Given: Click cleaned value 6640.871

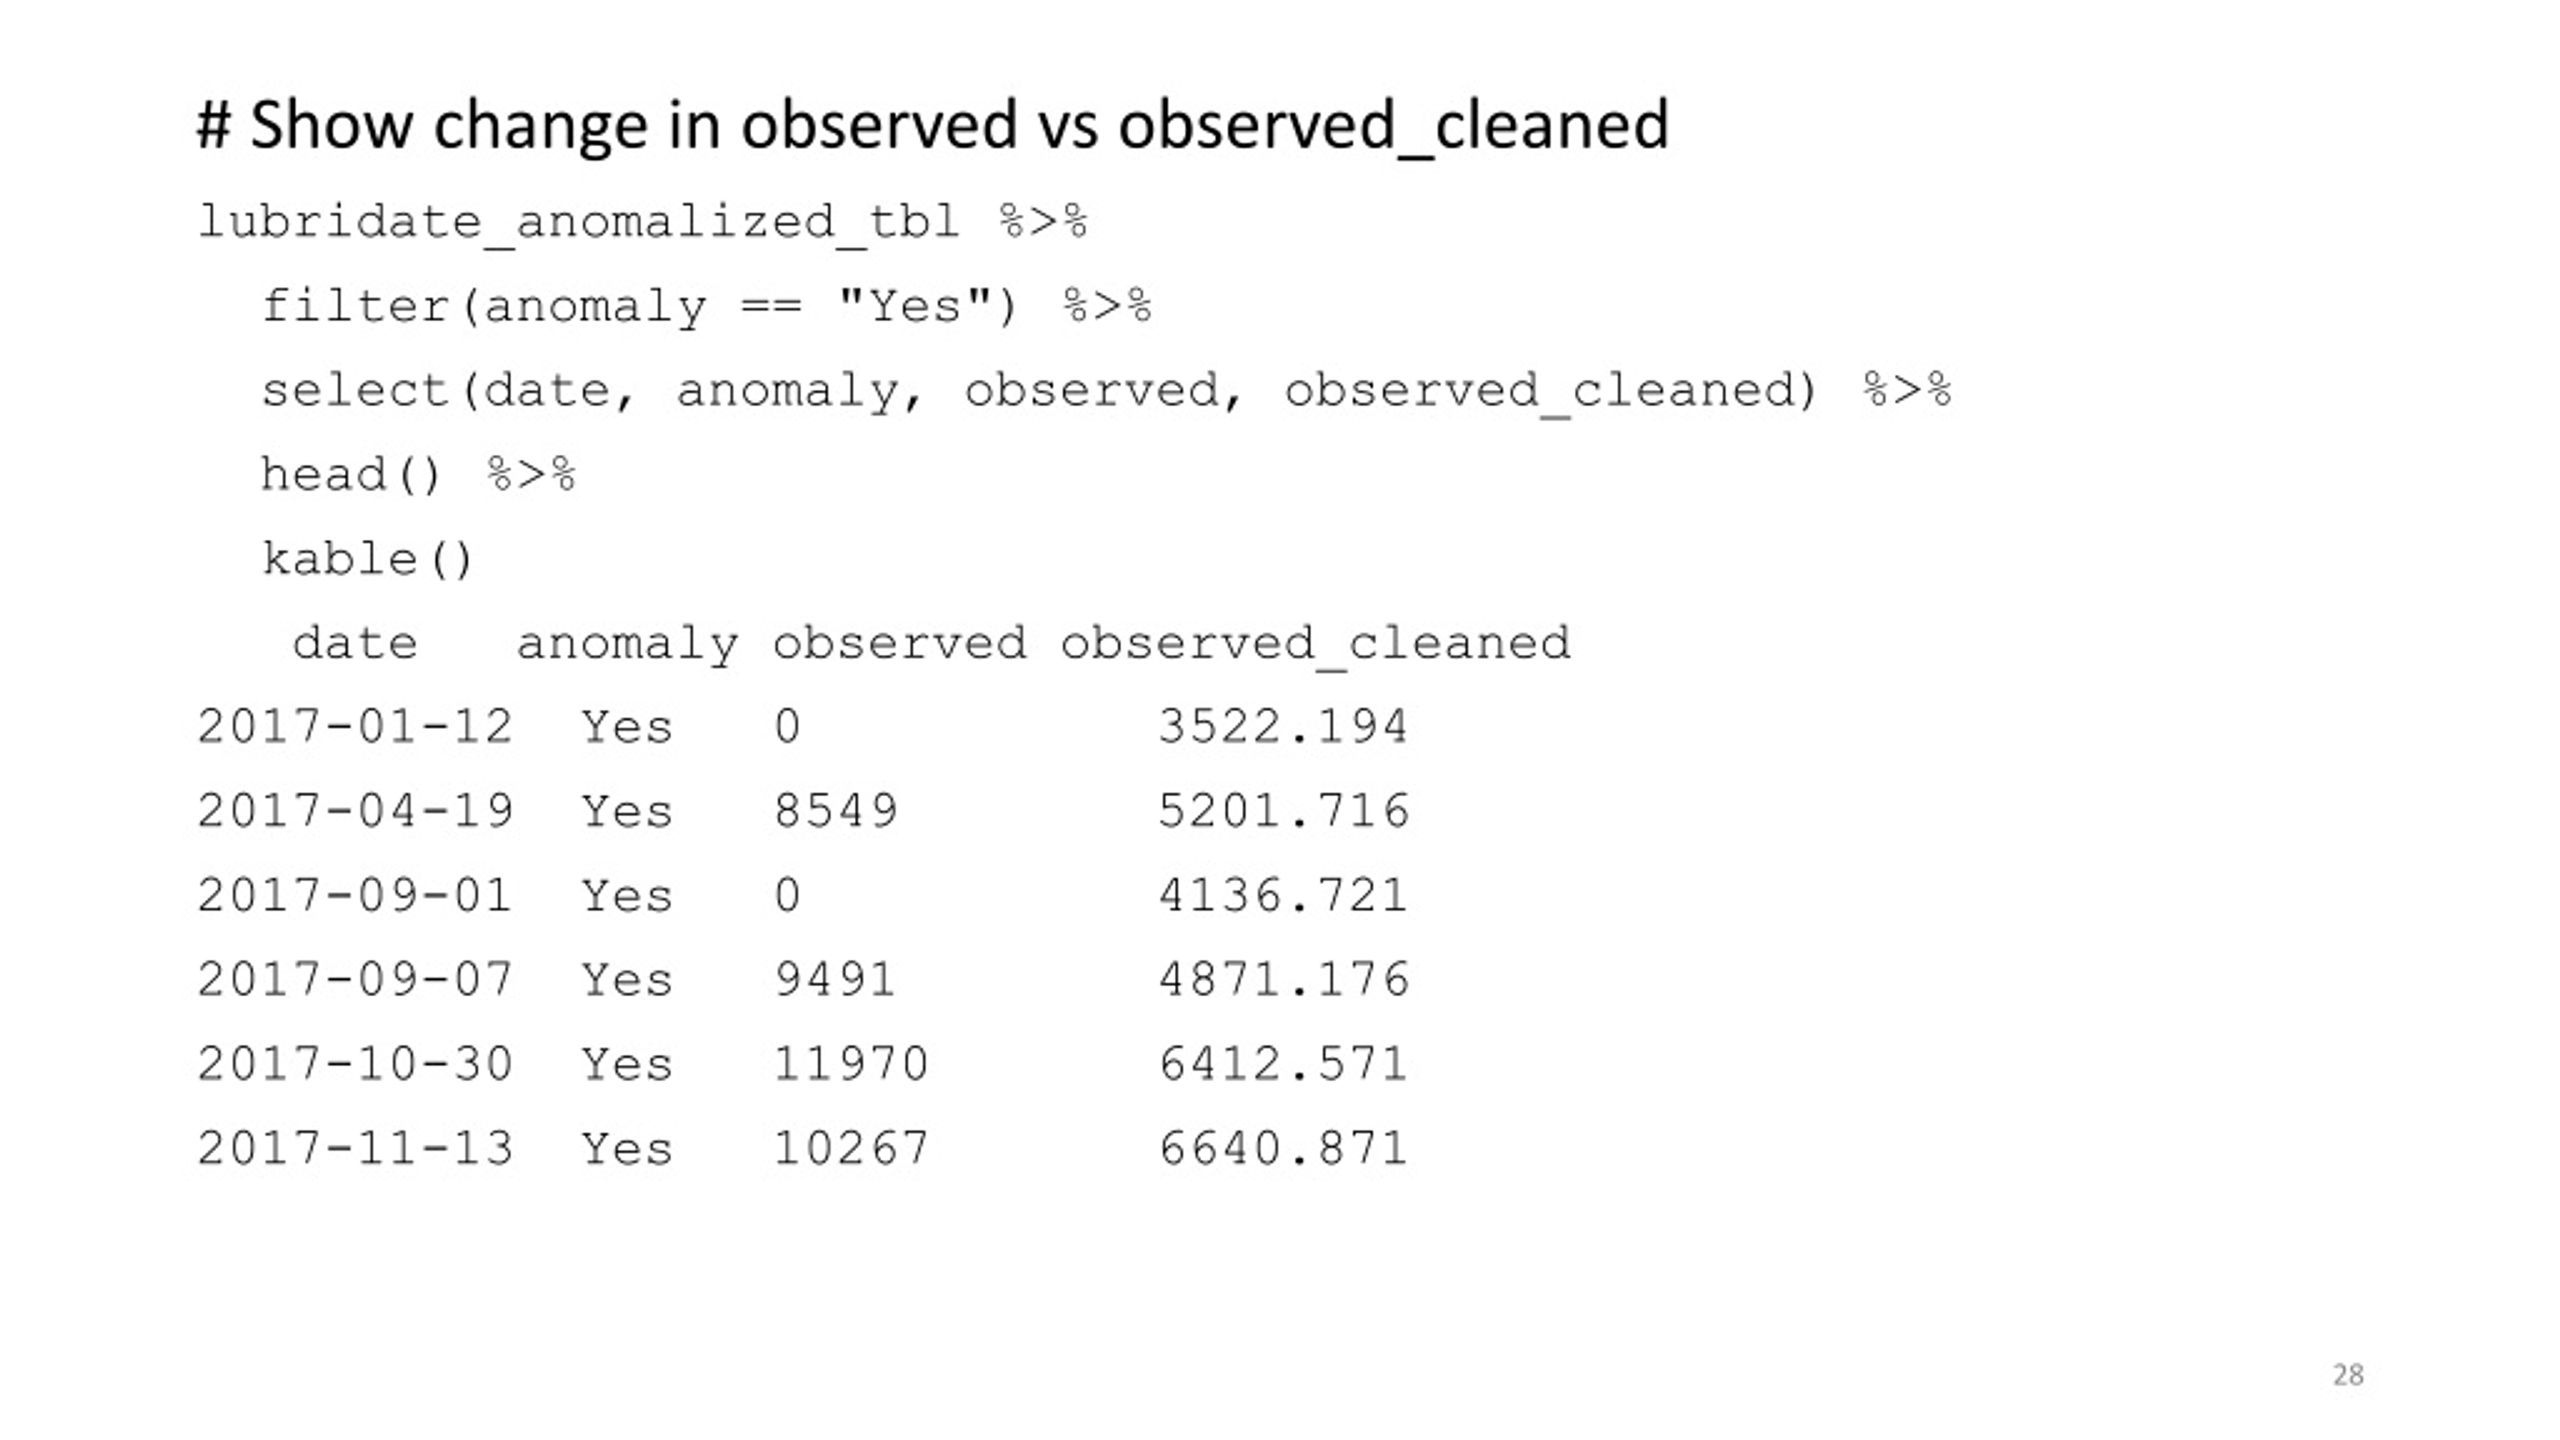Looking at the screenshot, I should point(1283,1149).
